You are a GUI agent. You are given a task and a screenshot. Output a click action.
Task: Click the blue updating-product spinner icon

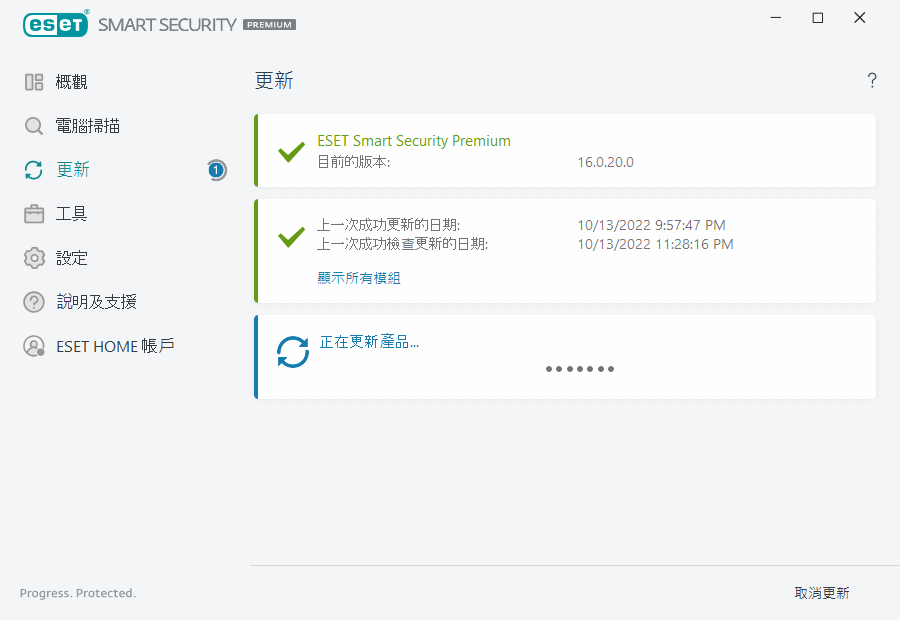[x=293, y=352]
